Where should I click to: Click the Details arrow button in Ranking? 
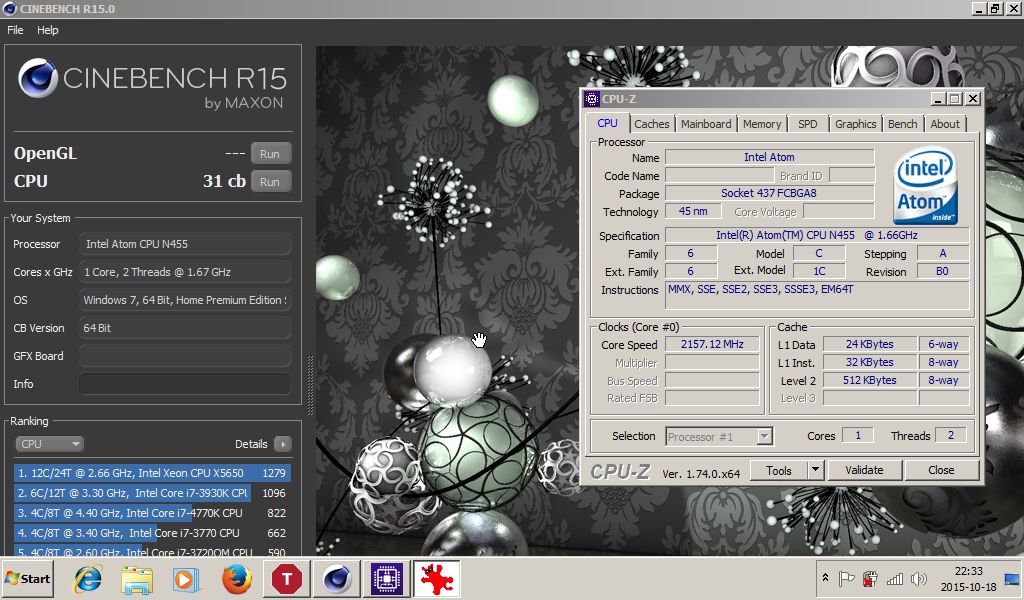pos(283,444)
